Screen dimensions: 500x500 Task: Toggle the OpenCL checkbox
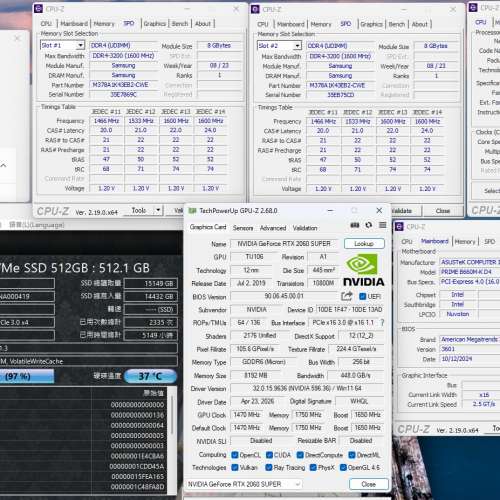click(x=235, y=455)
